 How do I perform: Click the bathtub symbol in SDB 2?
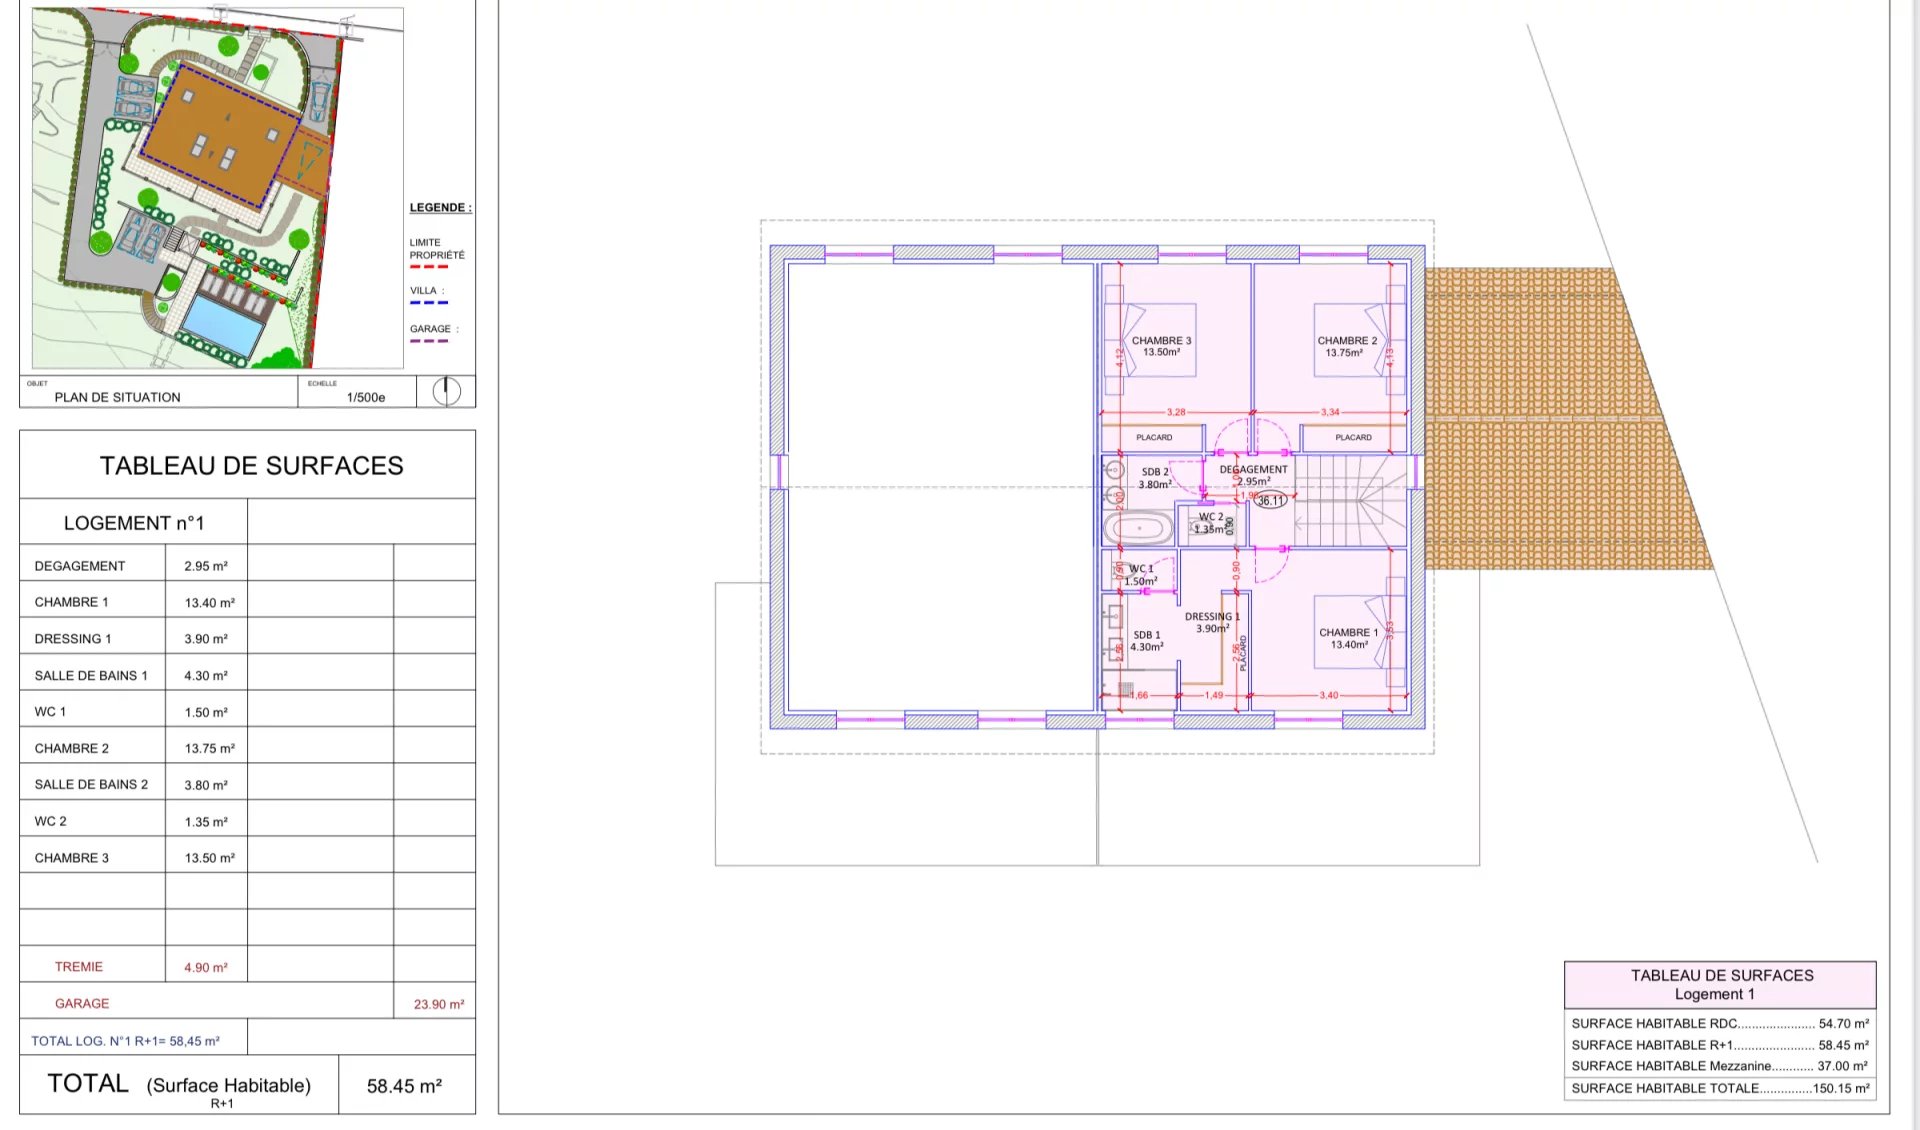pos(1139,527)
